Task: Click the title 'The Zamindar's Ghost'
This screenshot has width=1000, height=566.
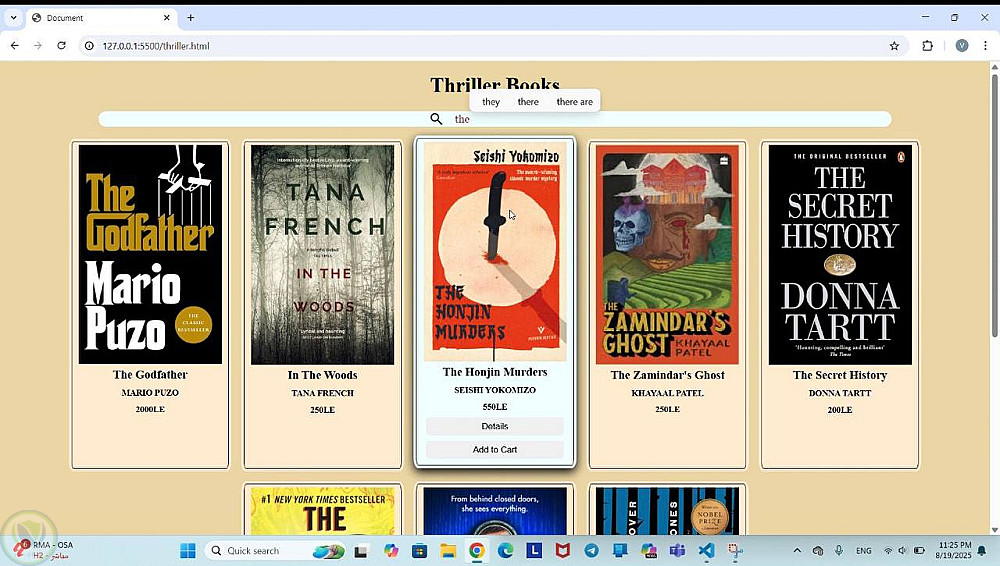Action: (x=667, y=375)
